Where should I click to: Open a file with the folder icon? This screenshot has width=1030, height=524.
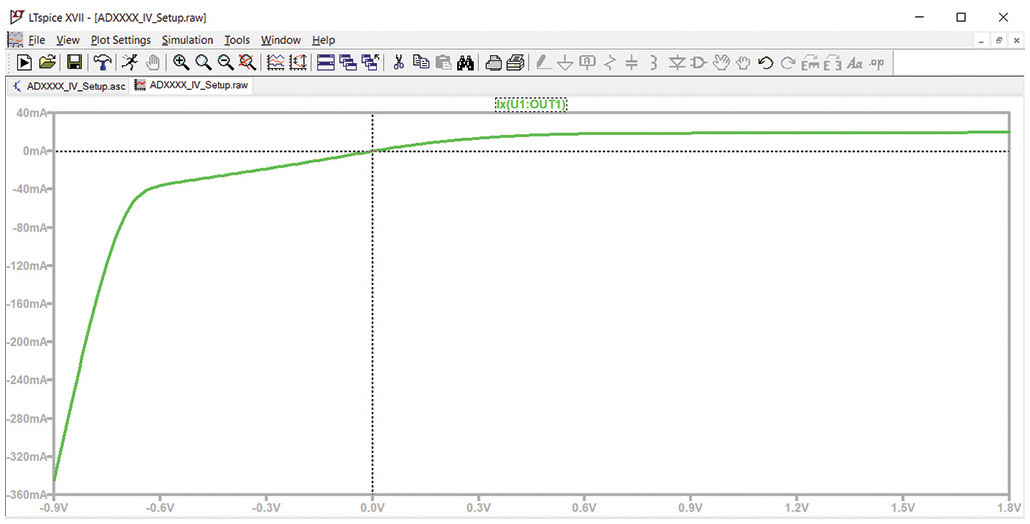[47, 63]
